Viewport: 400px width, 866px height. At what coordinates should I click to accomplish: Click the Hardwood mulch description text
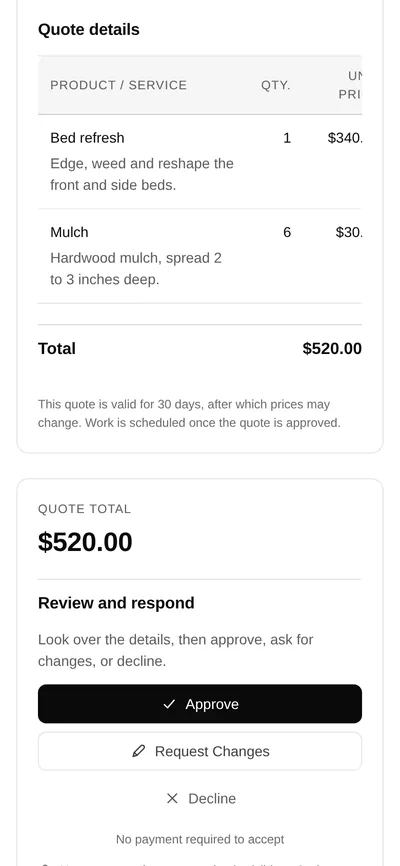coord(136,269)
